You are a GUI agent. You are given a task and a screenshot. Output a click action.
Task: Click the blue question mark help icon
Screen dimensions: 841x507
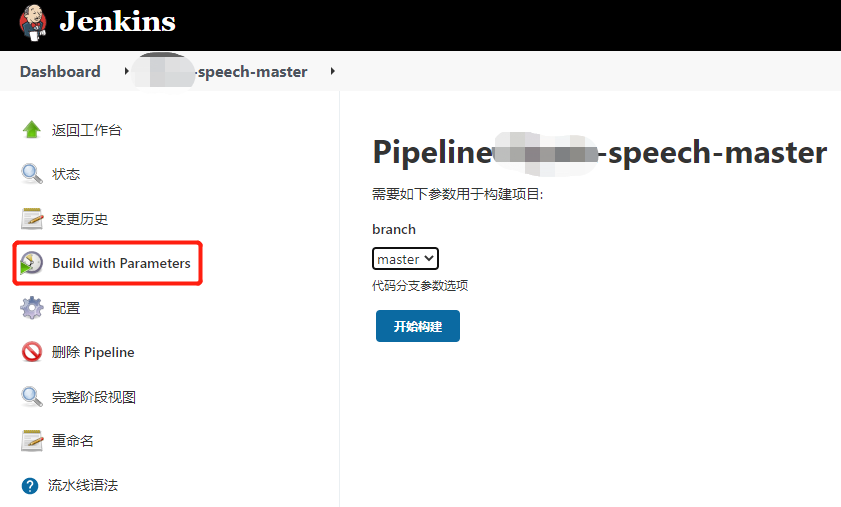tap(30, 486)
